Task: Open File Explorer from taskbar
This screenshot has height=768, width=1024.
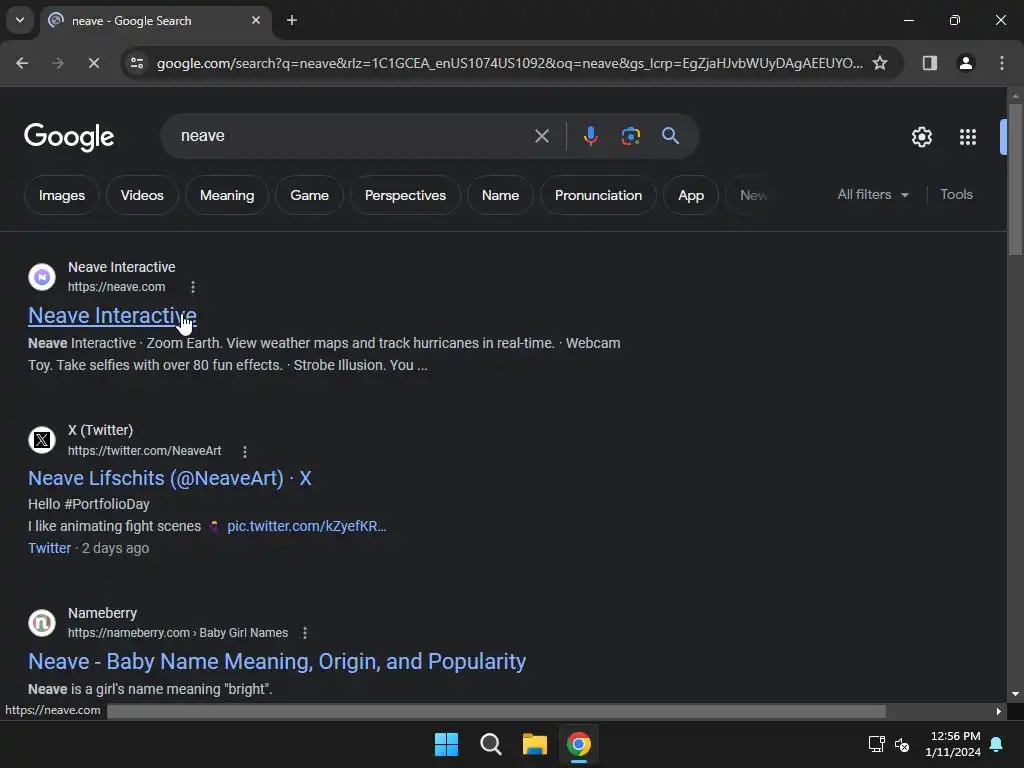Action: [x=535, y=744]
